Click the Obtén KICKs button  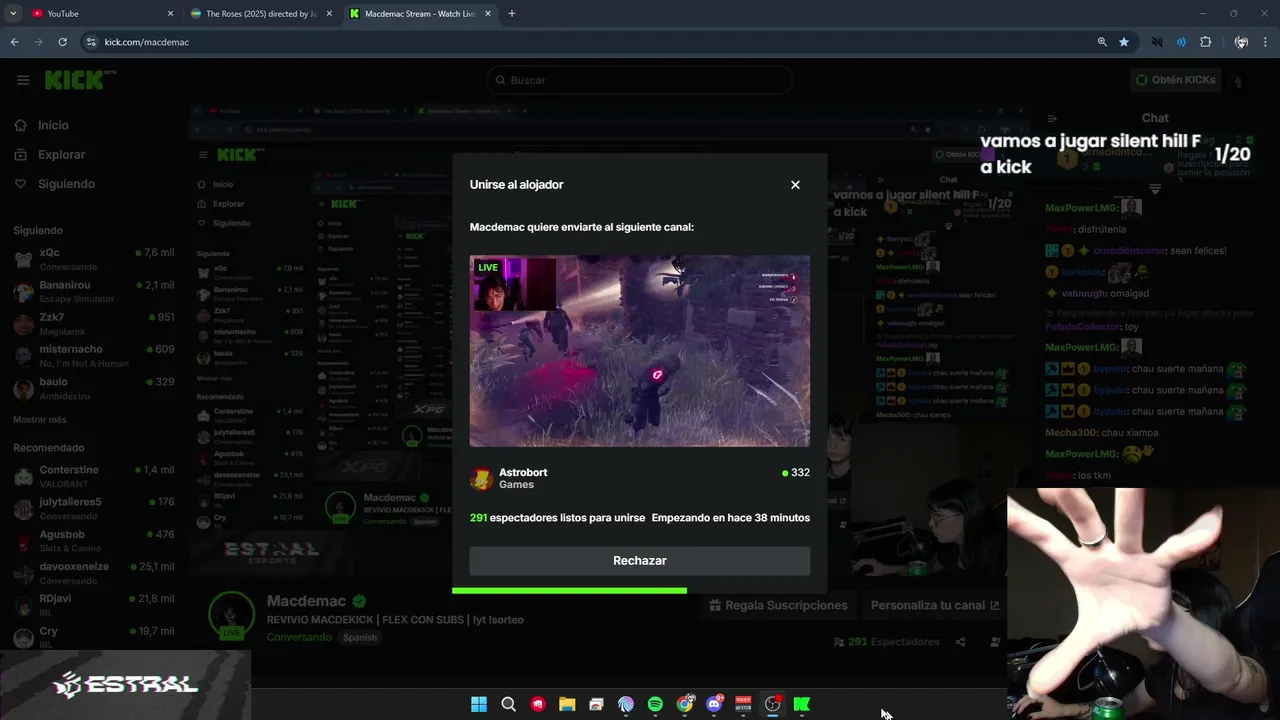(1176, 80)
